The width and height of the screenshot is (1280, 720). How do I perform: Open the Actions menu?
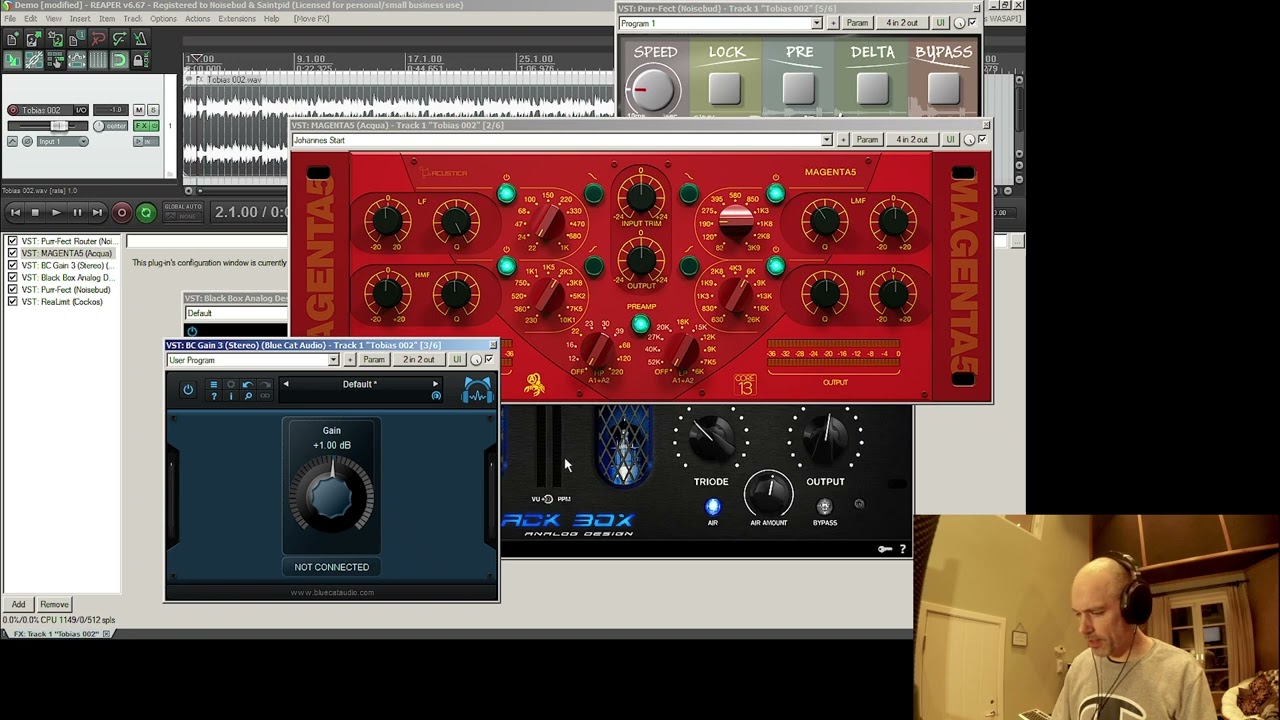197,19
